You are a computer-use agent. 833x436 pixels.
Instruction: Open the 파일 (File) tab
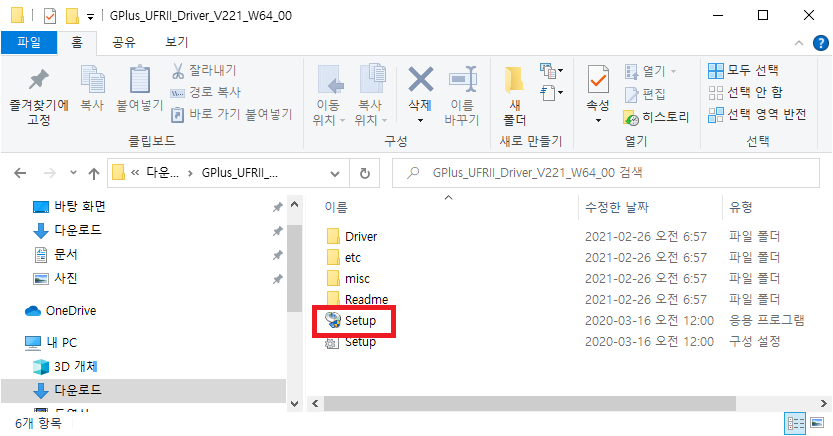tap(29, 42)
